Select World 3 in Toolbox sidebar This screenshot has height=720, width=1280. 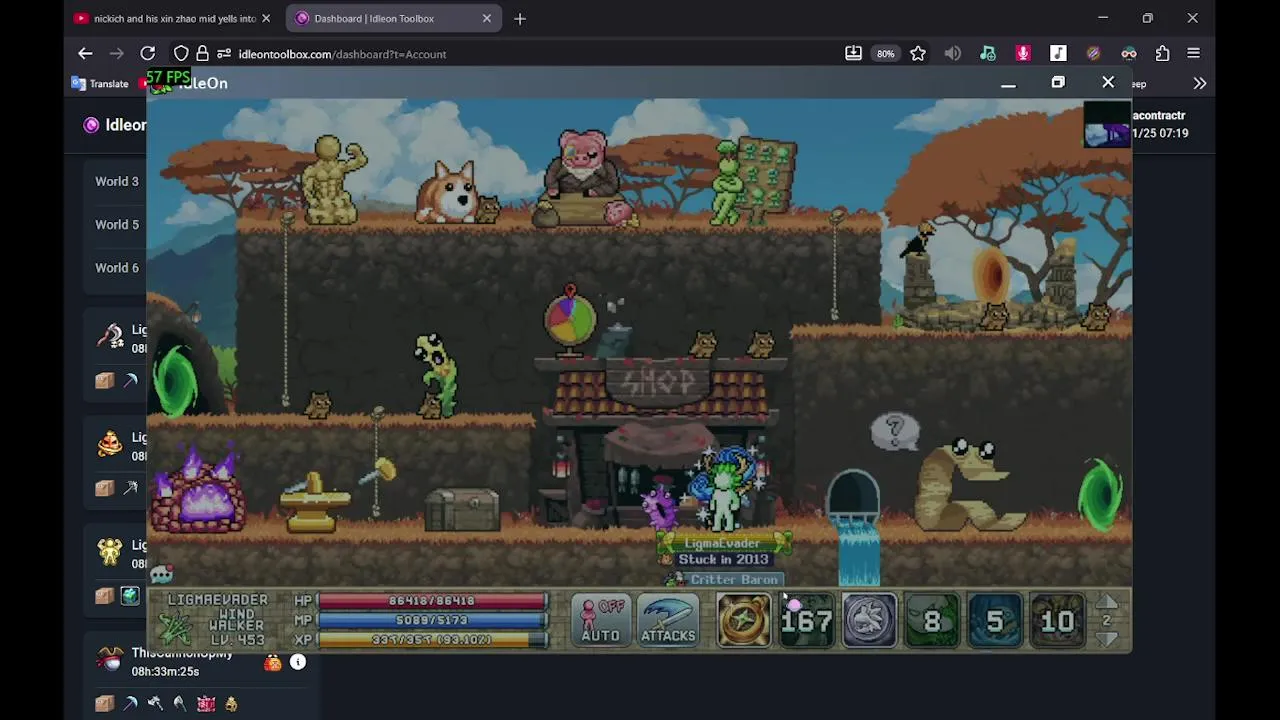pos(117,181)
